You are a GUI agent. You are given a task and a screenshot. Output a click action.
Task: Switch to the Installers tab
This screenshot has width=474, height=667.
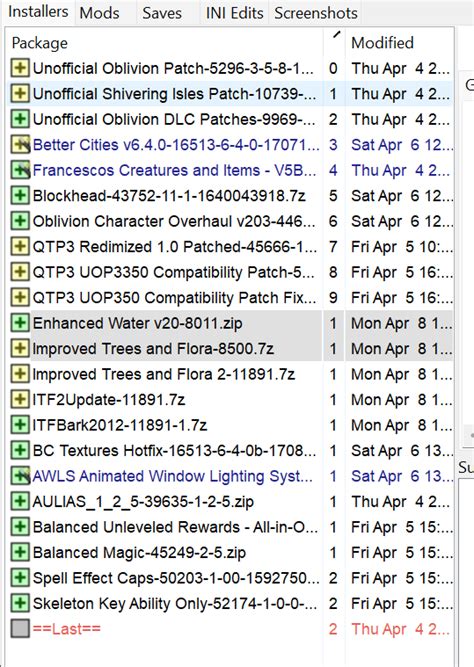pos(38,12)
